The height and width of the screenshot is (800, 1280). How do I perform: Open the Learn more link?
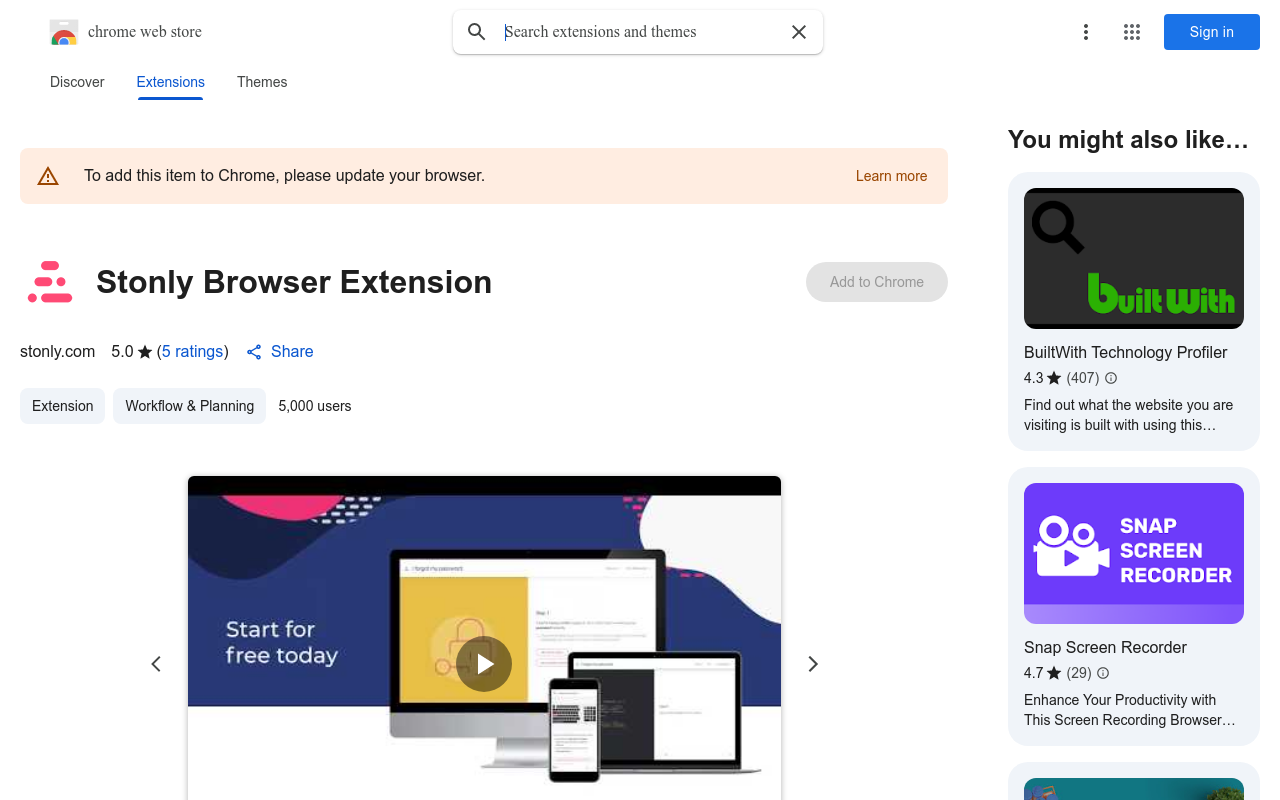point(891,176)
